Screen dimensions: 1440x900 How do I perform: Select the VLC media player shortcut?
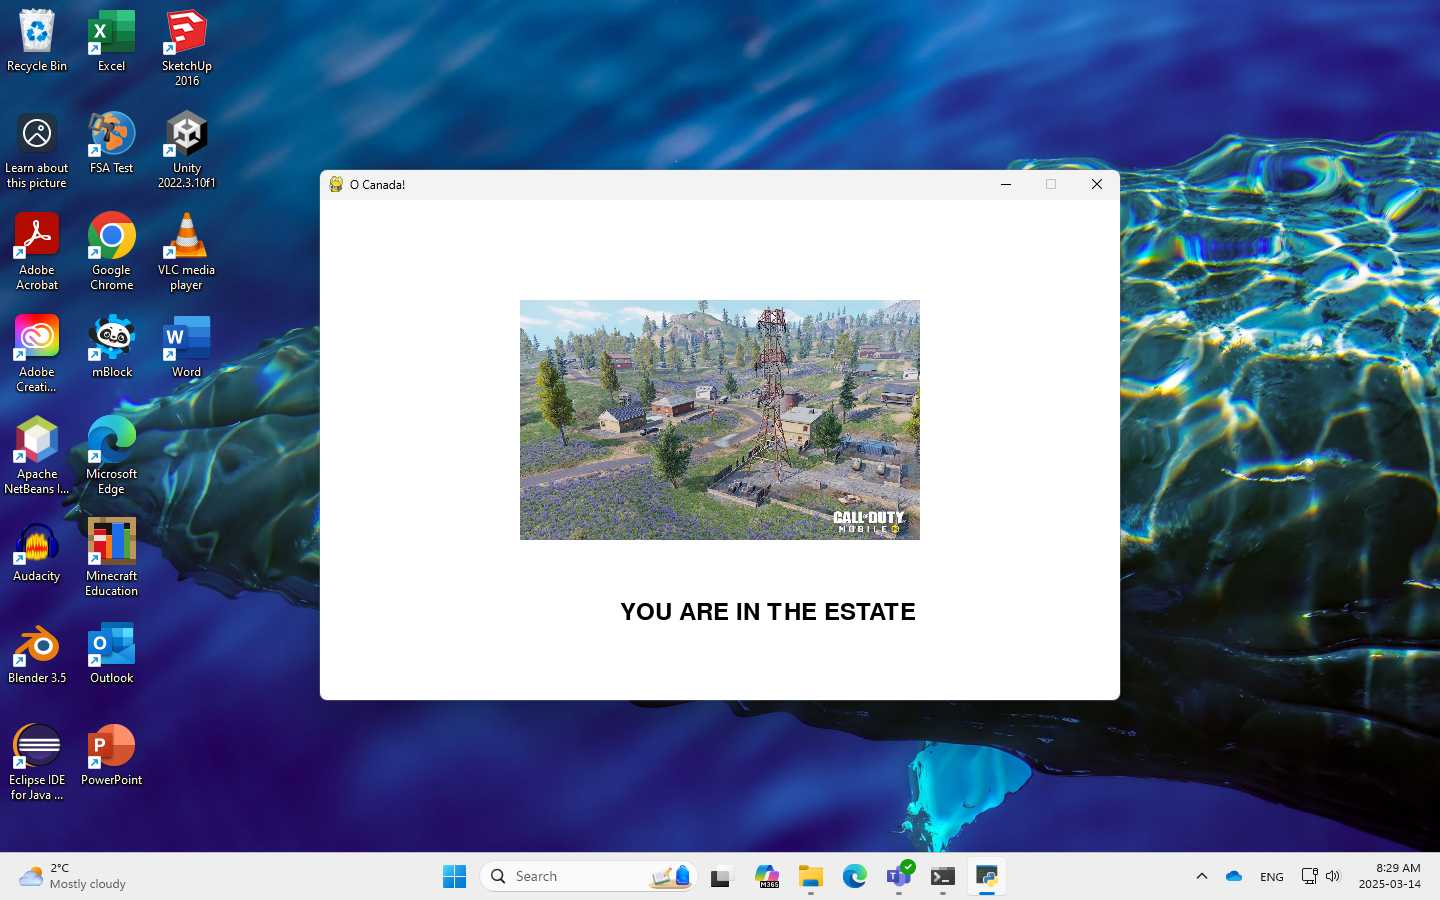tap(186, 252)
